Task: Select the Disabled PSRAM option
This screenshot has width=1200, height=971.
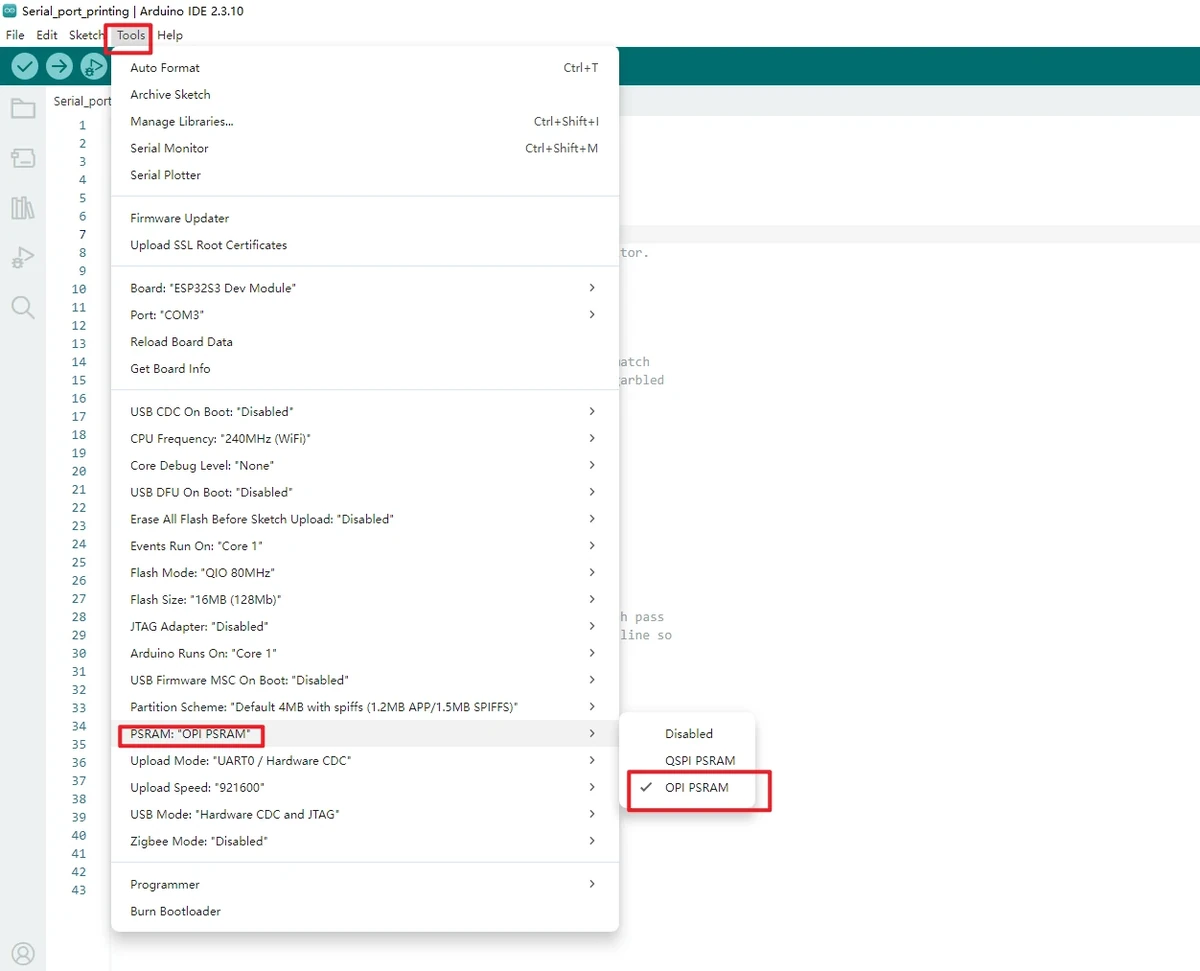Action: [x=688, y=734]
